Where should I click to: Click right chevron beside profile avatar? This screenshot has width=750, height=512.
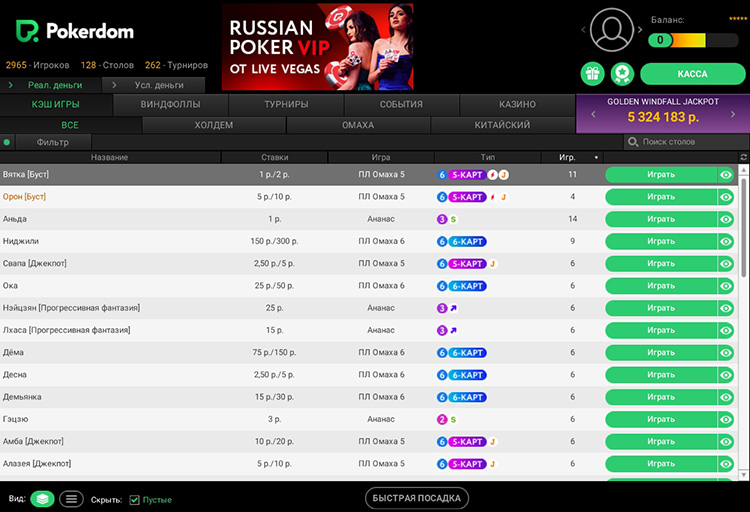click(640, 30)
